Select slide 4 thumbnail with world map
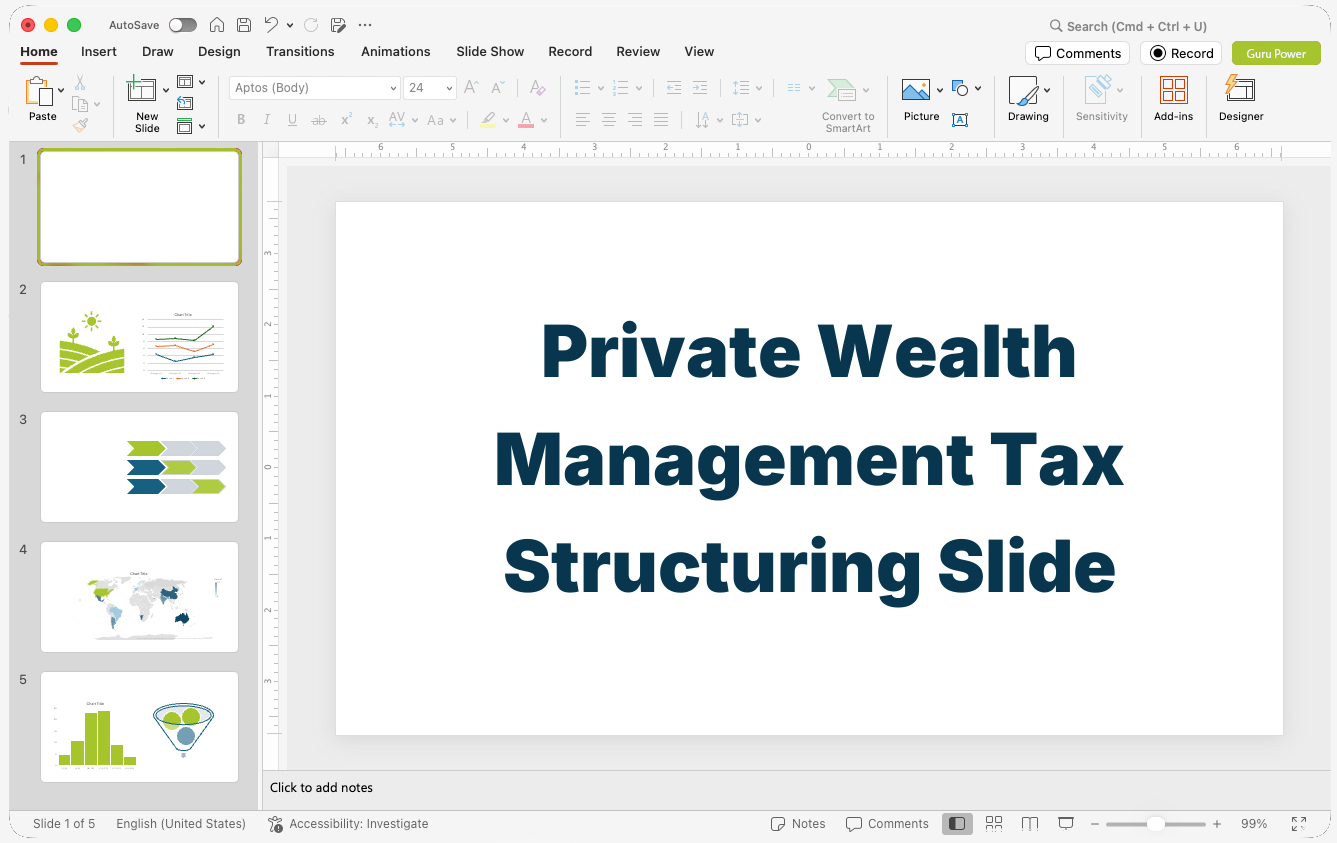 (x=140, y=597)
